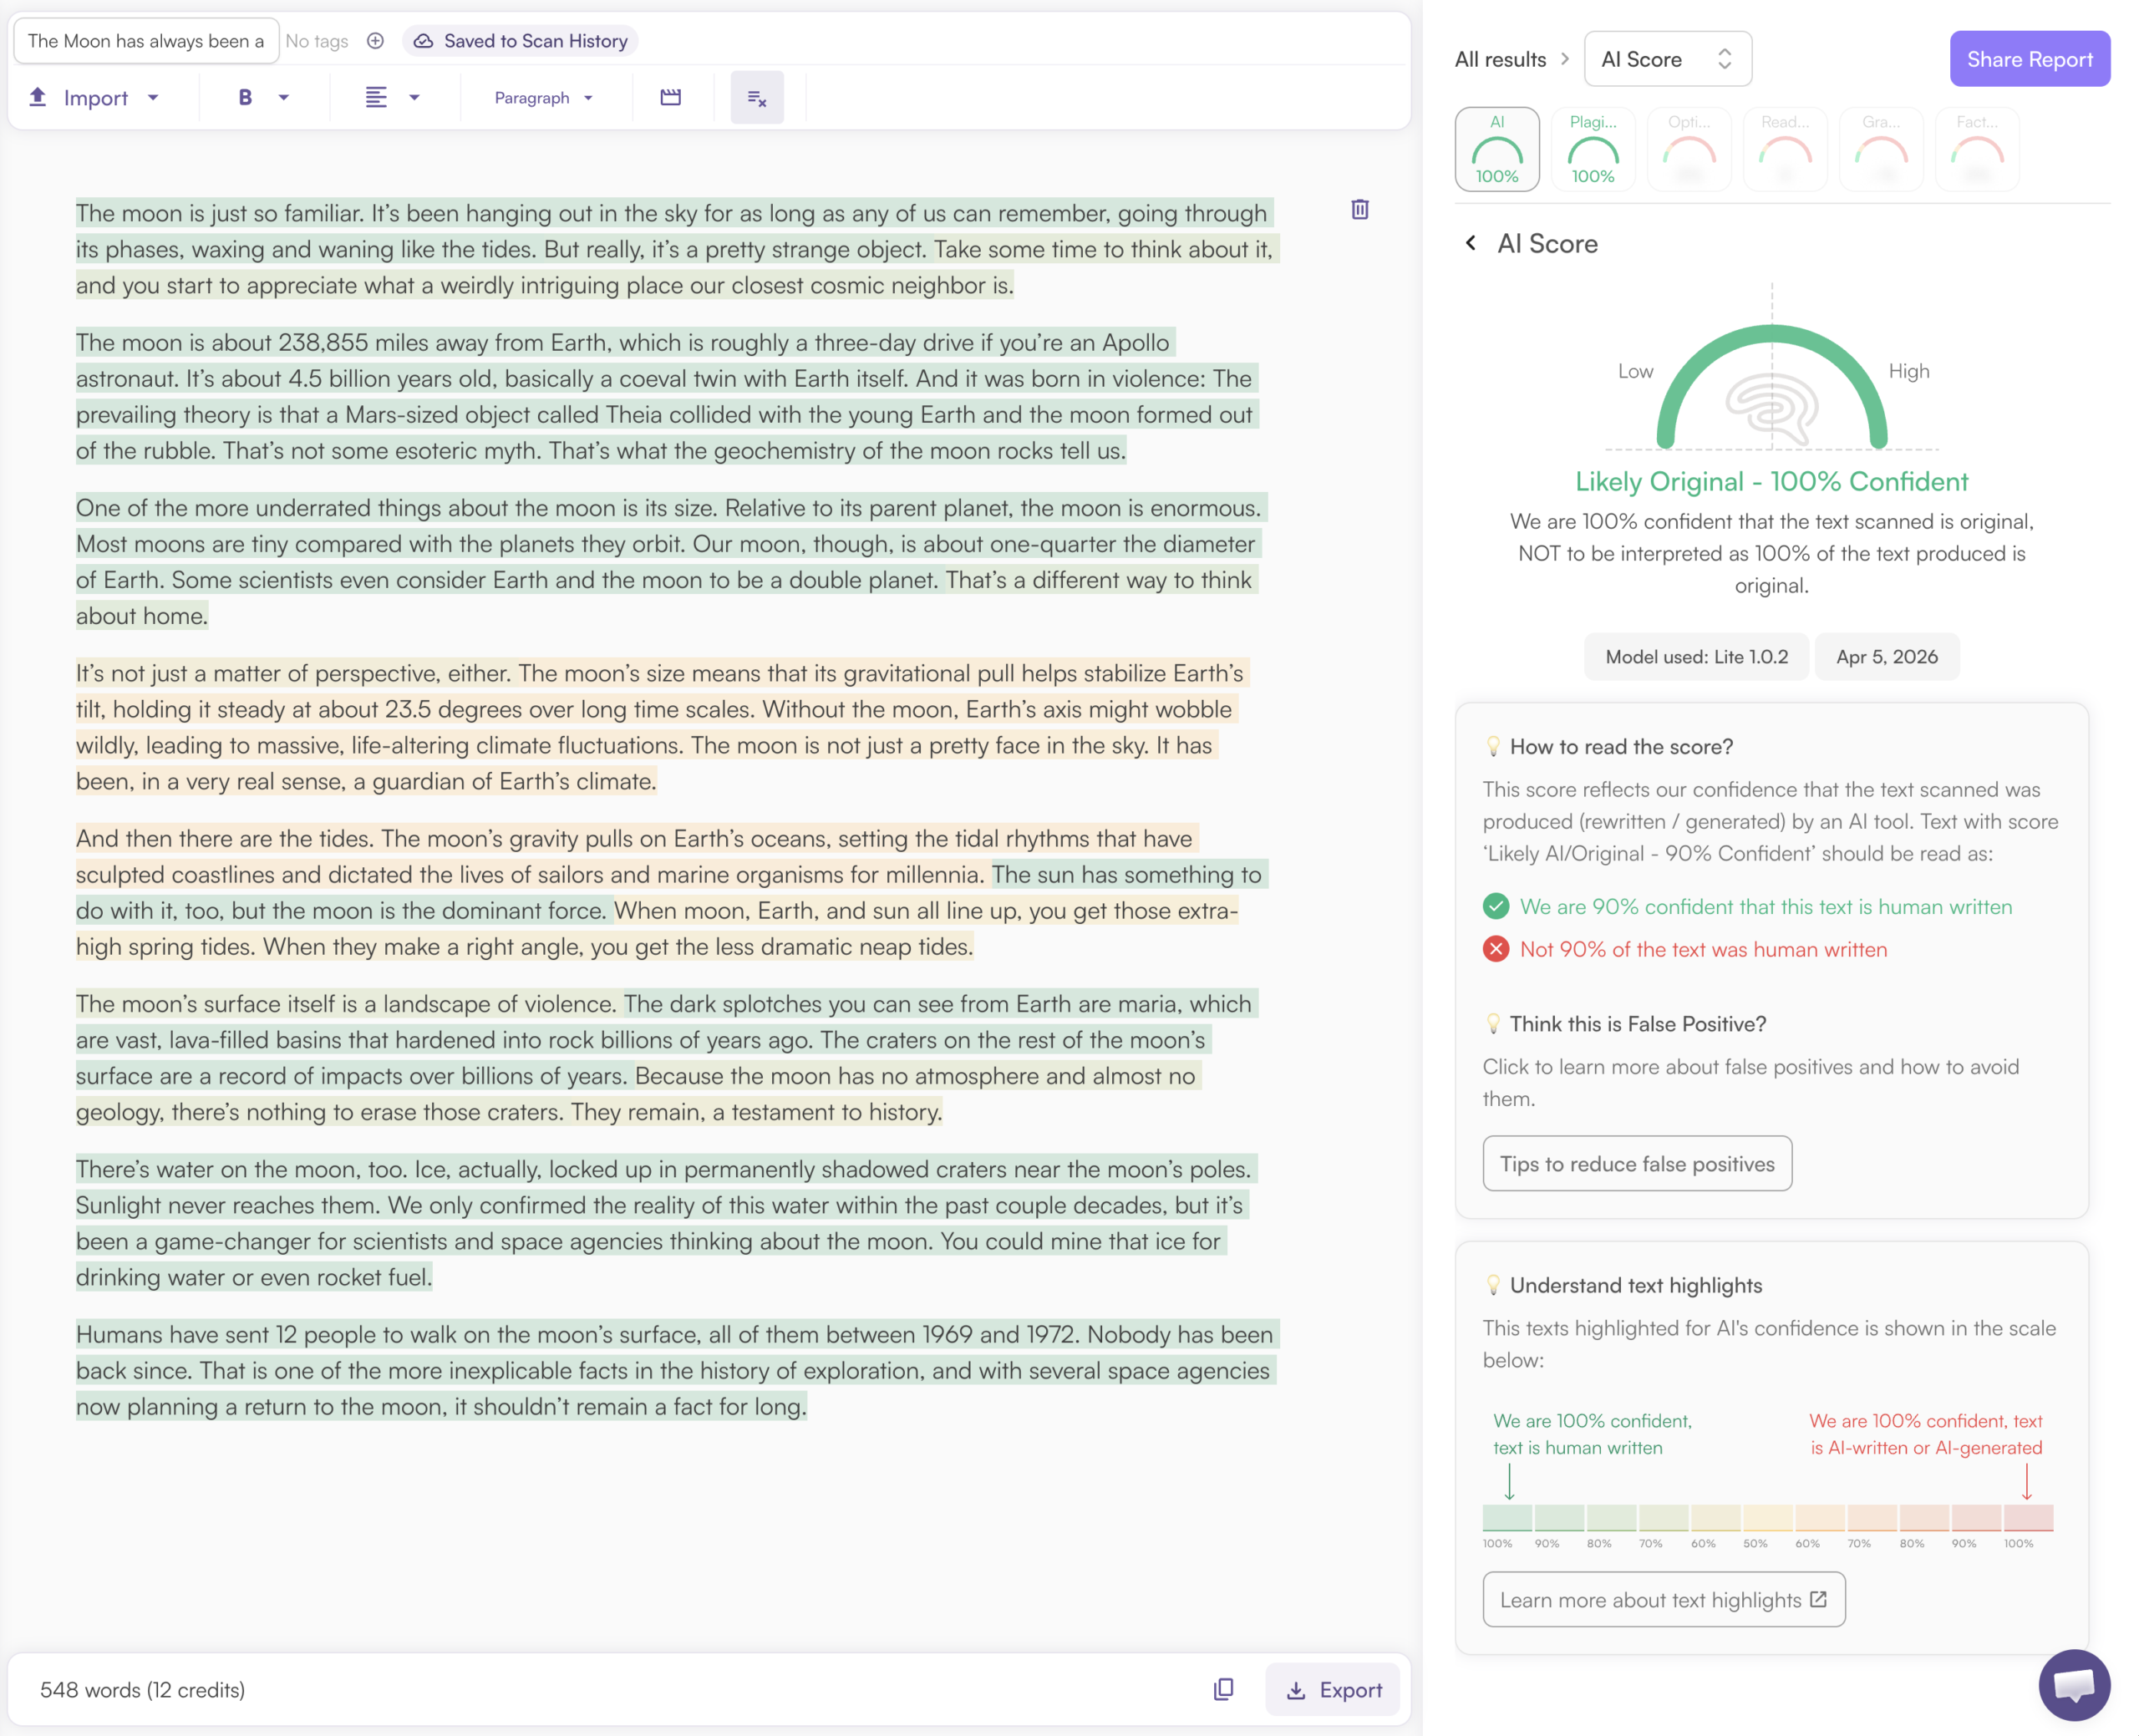Image resolution: width=2139 pixels, height=1736 pixels.
Task: Click the trash delete icon beside text
Action: coord(1359,210)
